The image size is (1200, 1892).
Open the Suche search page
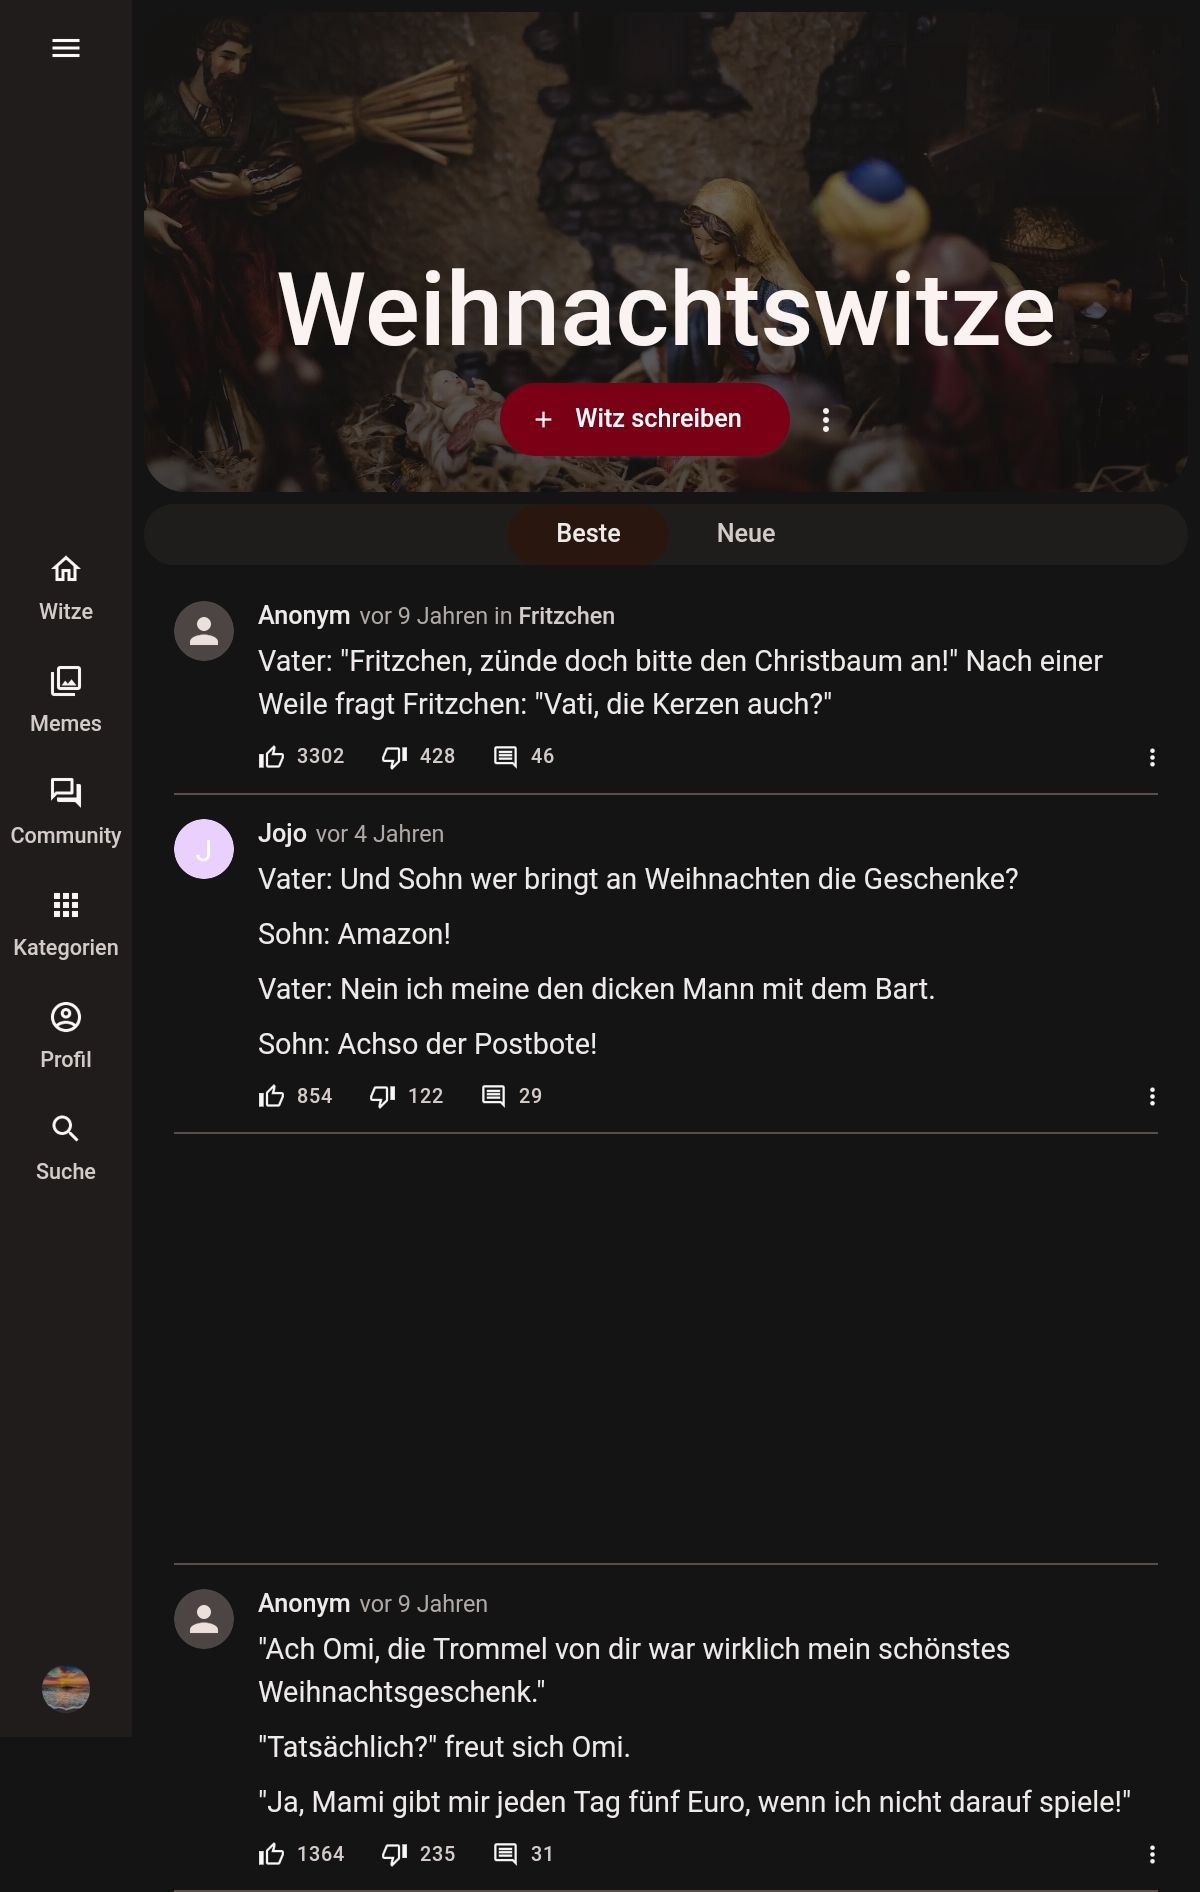coord(66,1147)
